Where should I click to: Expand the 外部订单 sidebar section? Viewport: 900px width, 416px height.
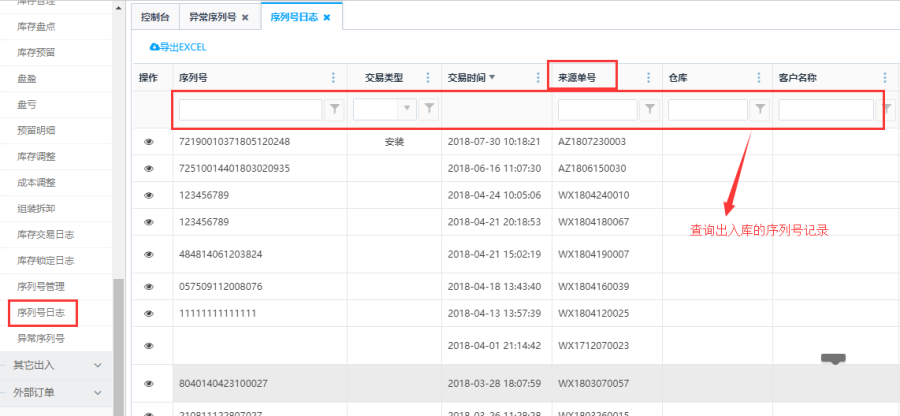pyautogui.click(x=98, y=392)
